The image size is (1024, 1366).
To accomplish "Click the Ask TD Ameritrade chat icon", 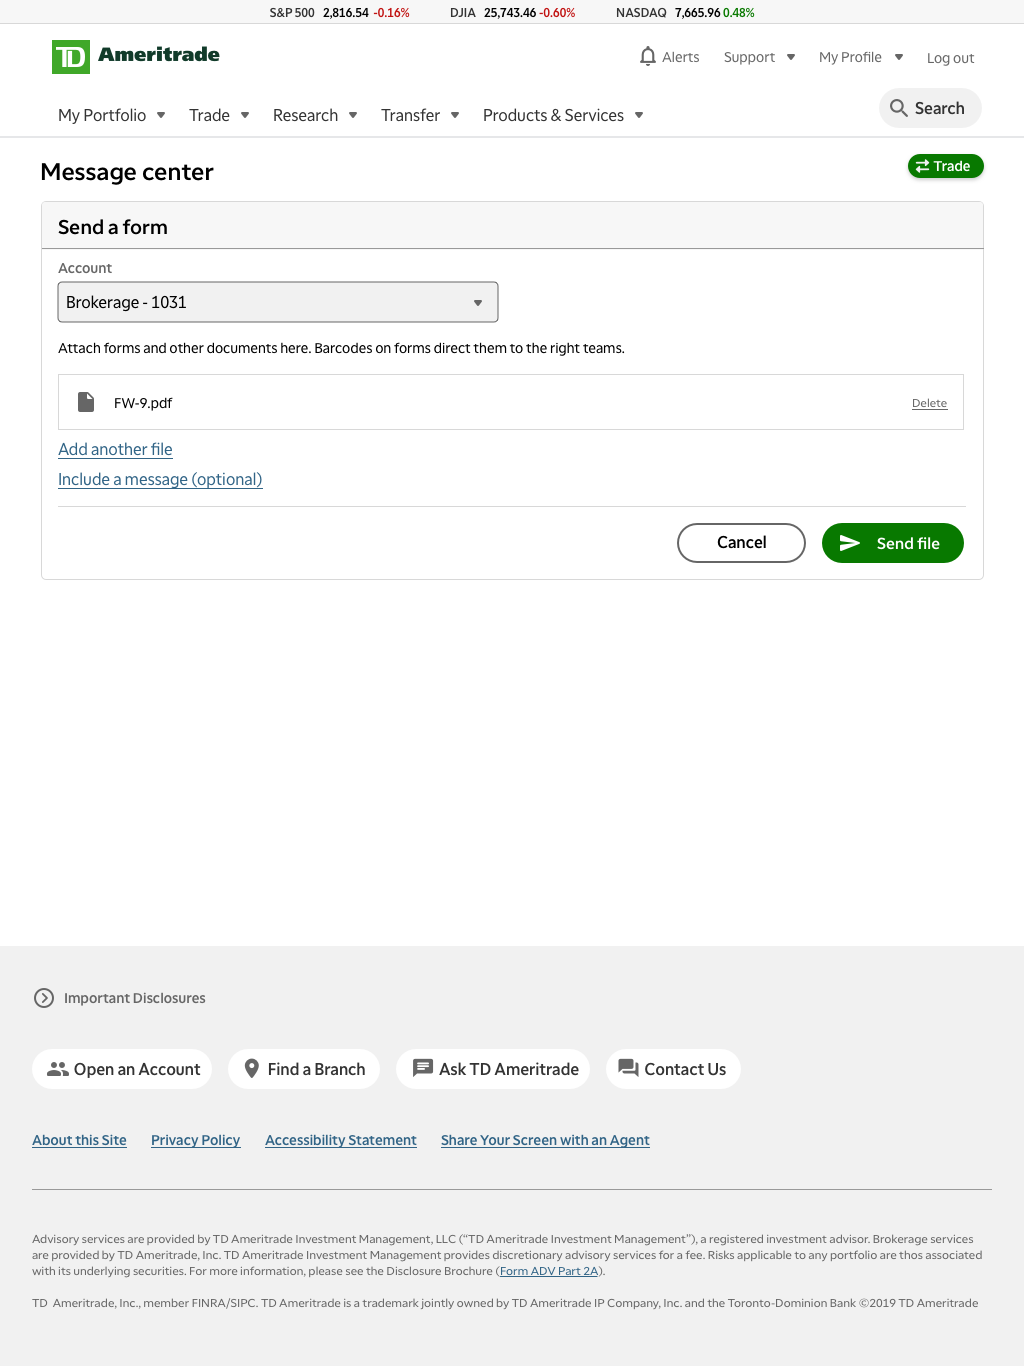I will (x=423, y=1068).
